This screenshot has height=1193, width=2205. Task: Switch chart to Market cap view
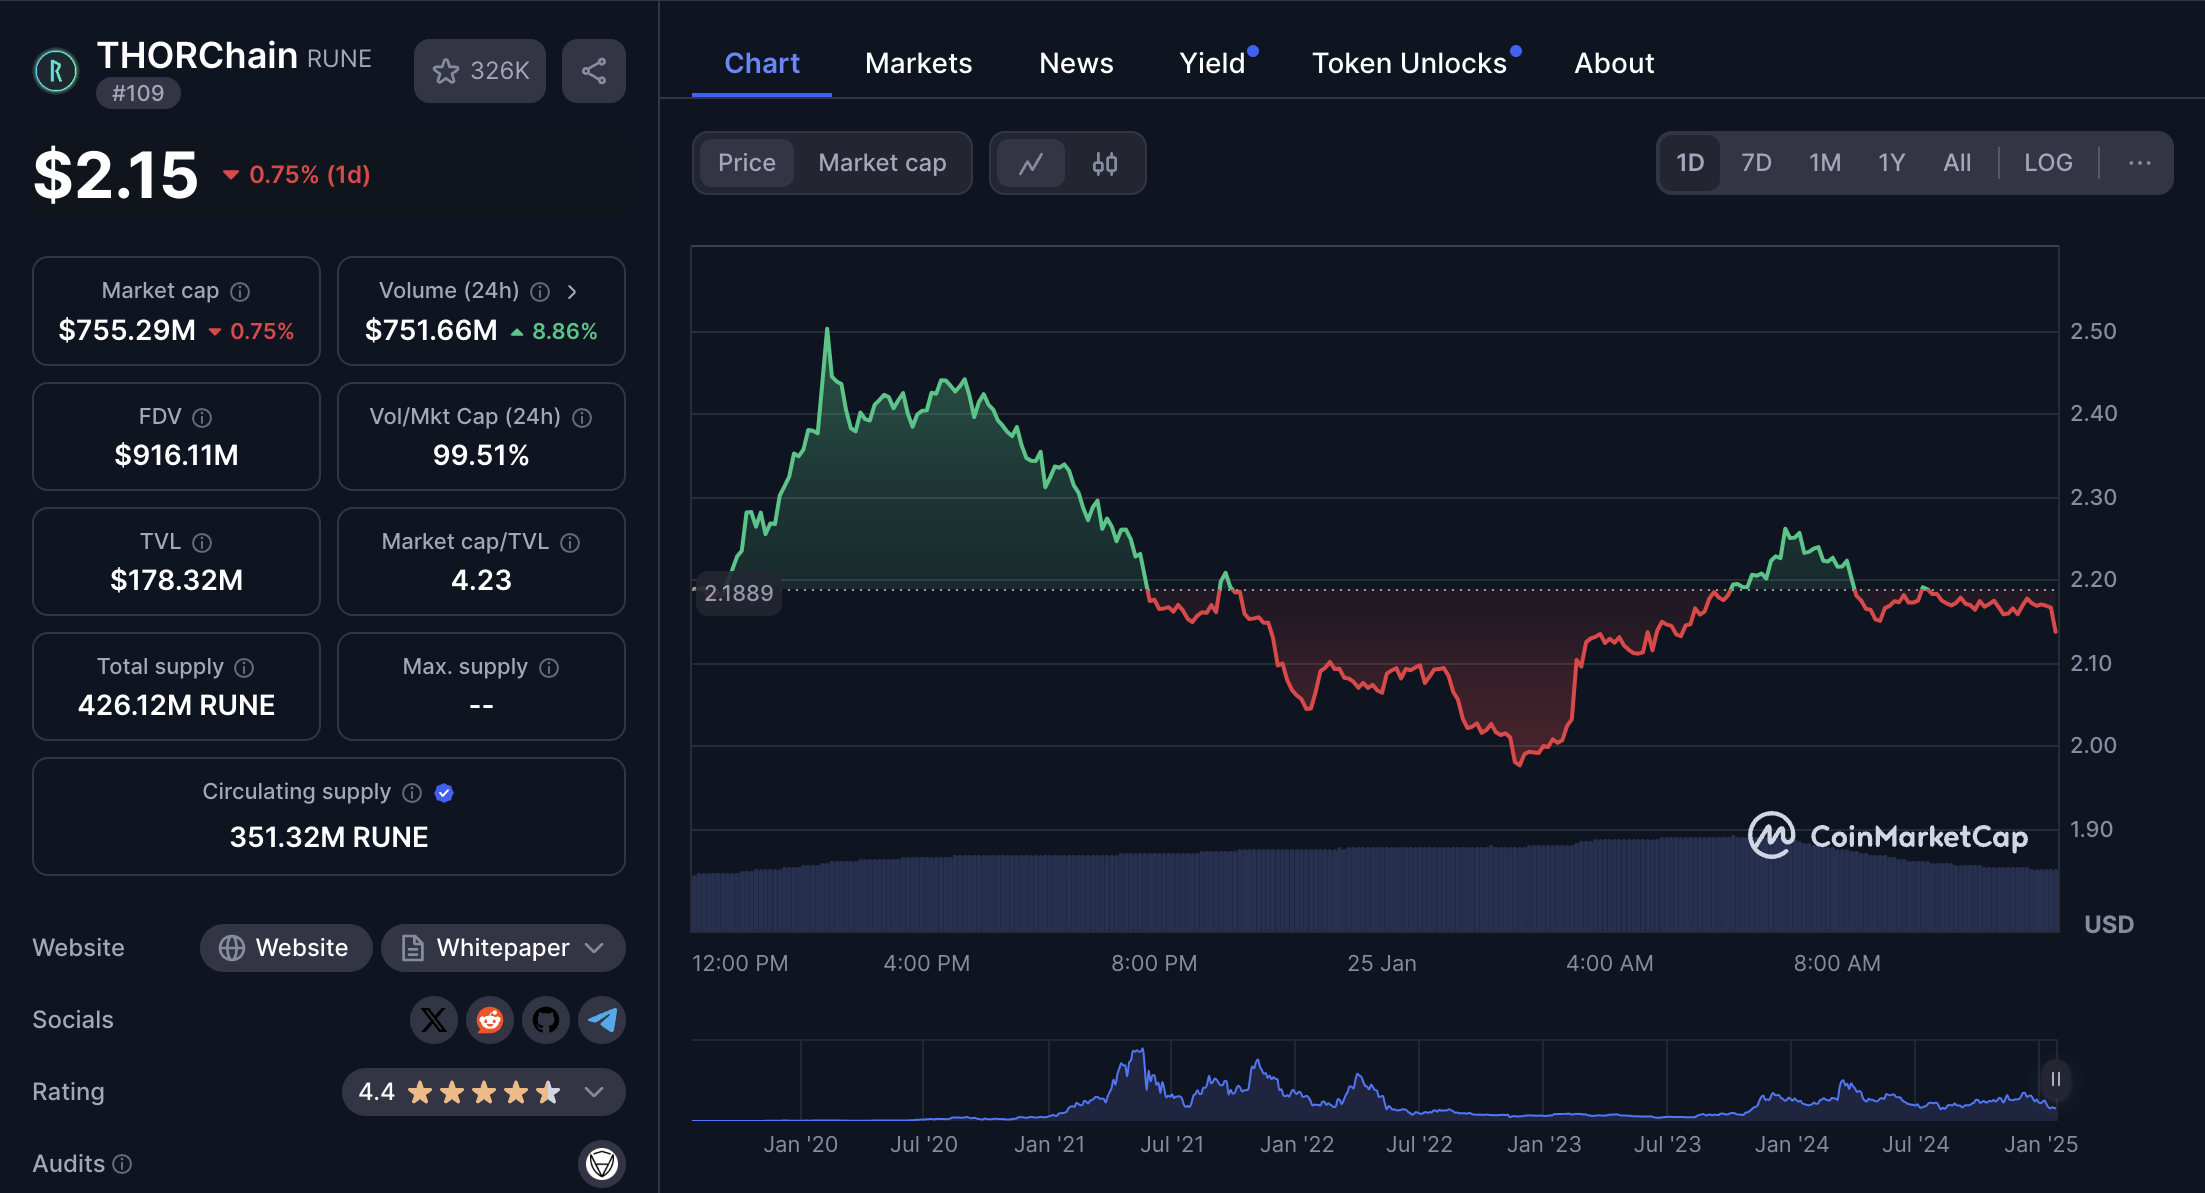pos(882,163)
